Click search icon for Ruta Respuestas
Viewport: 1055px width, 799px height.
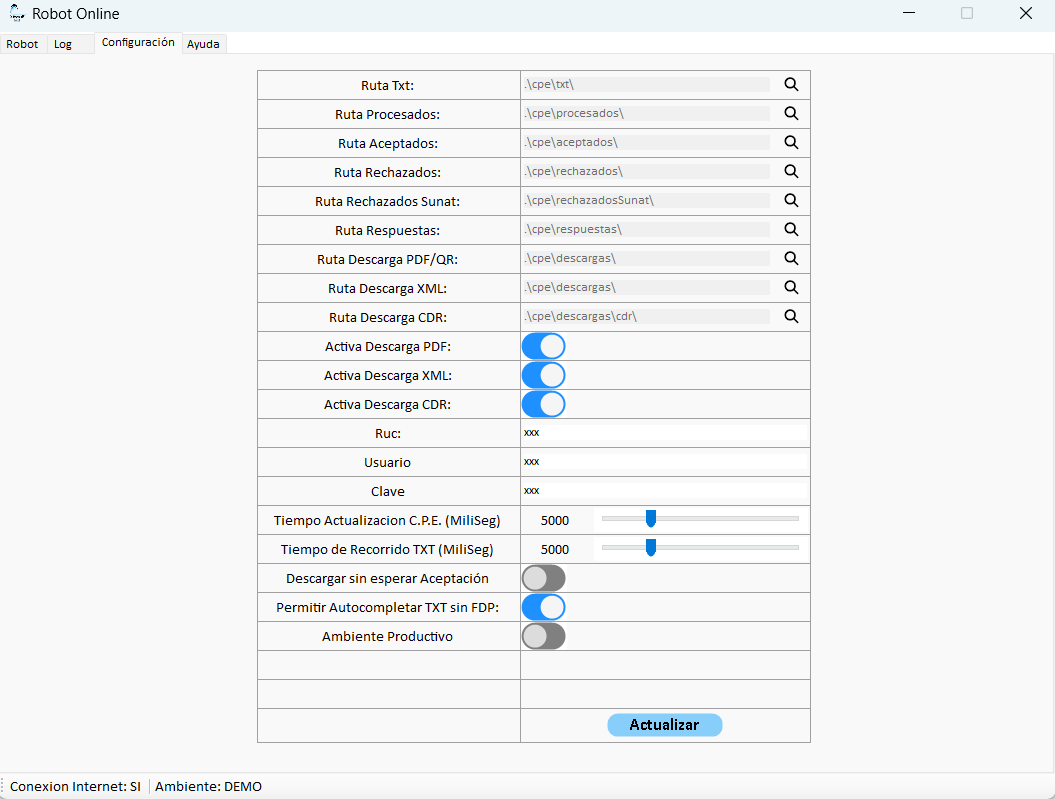[791, 229]
